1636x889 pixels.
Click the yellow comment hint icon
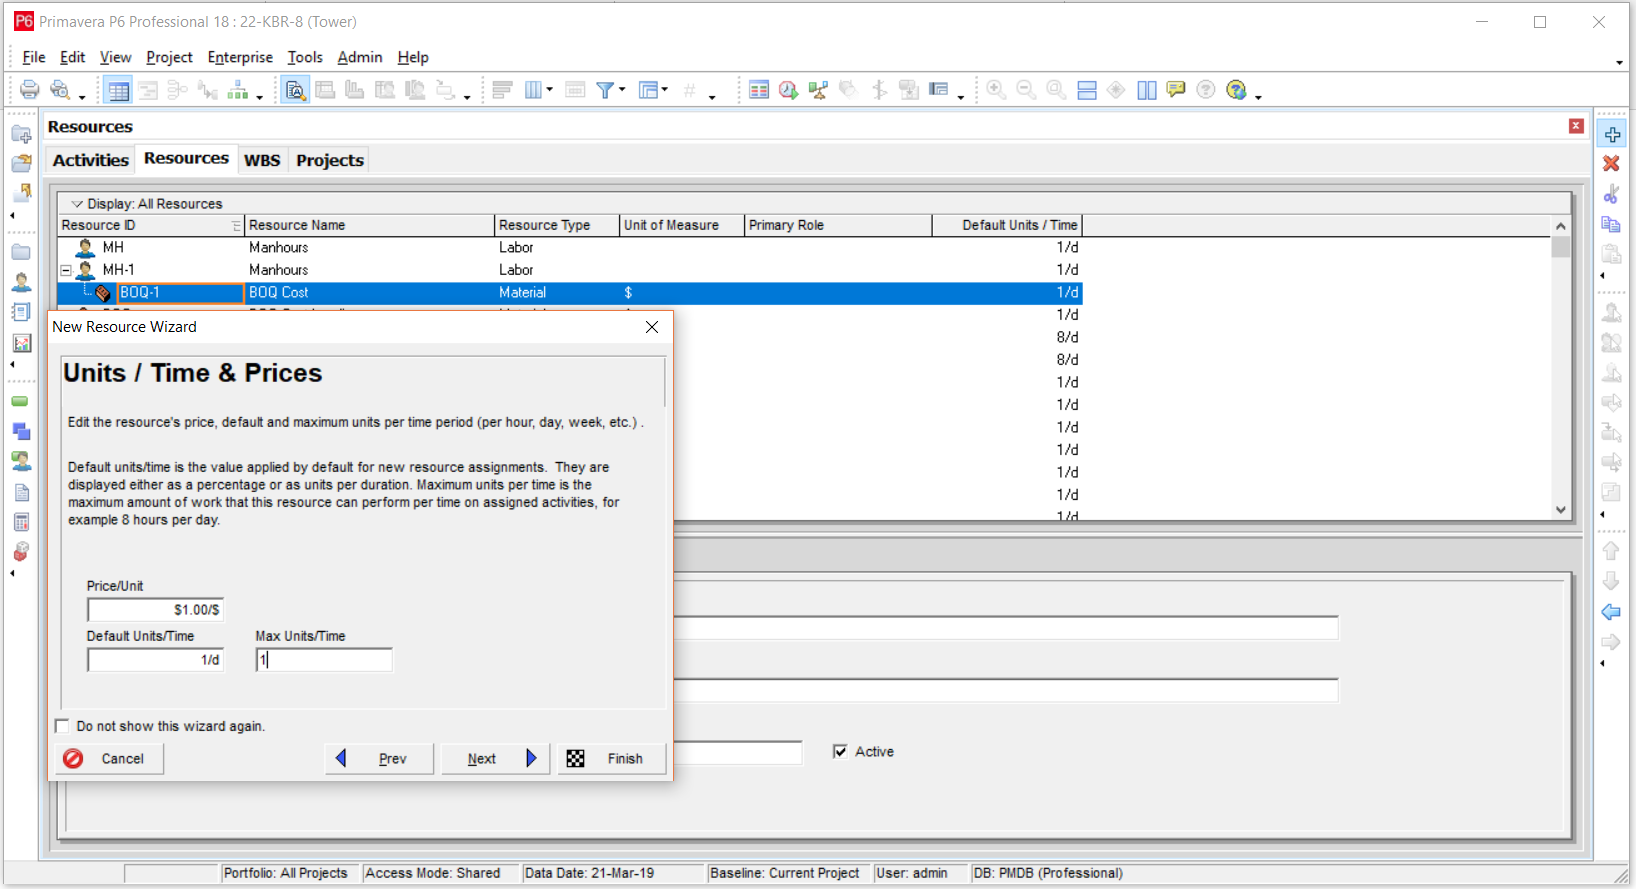coord(1176,90)
